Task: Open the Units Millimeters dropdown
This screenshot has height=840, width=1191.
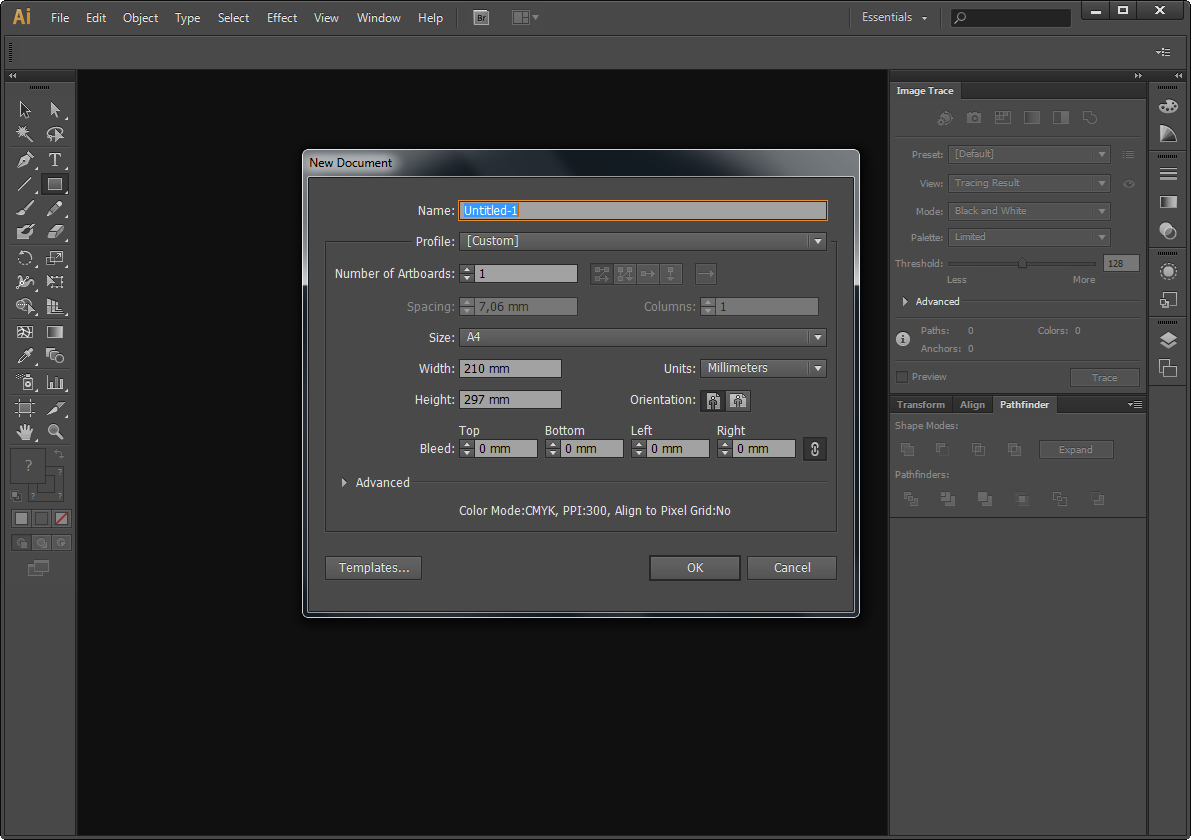Action: [763, 368]
